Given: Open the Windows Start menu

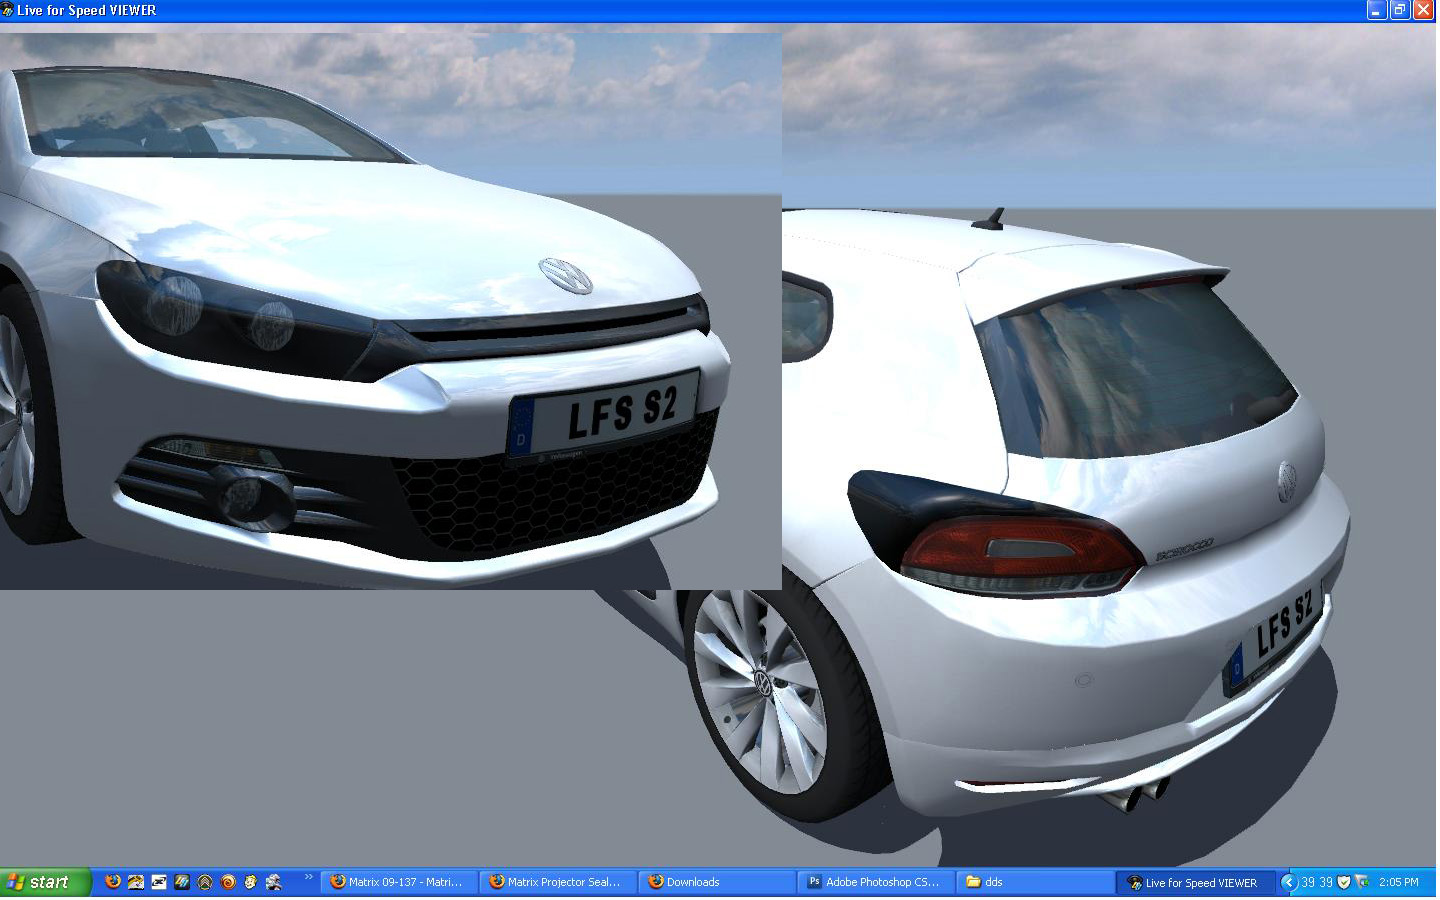Looking at the screenshot, I should [x=46, y=882].
